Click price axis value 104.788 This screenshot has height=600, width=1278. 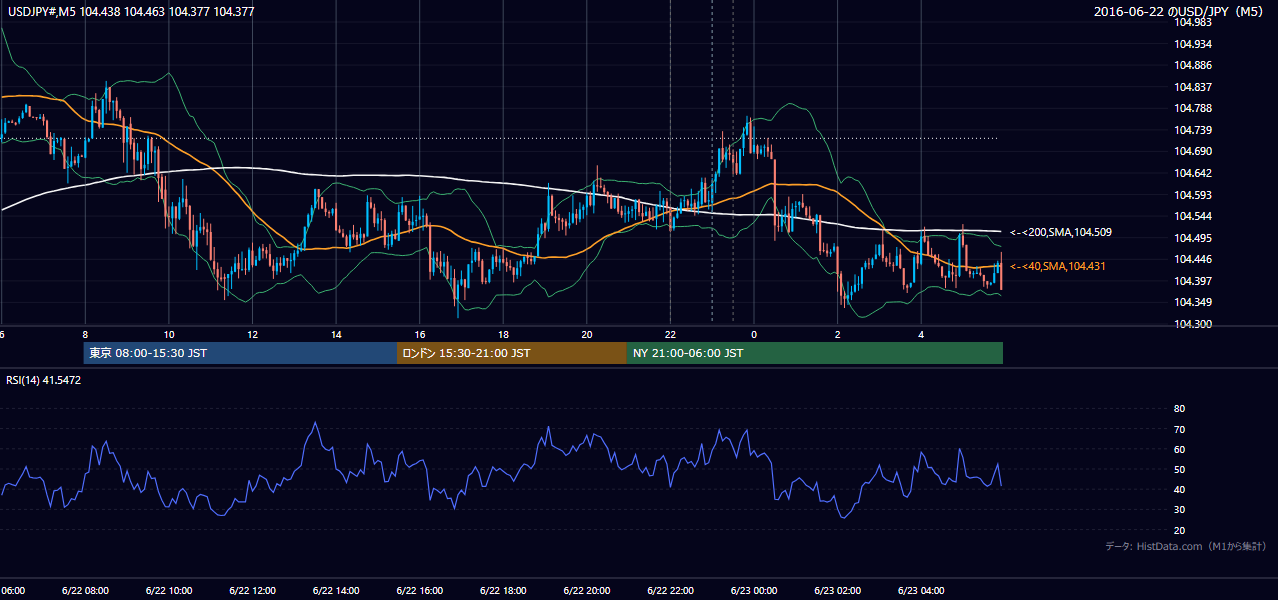click(1193, 108)
